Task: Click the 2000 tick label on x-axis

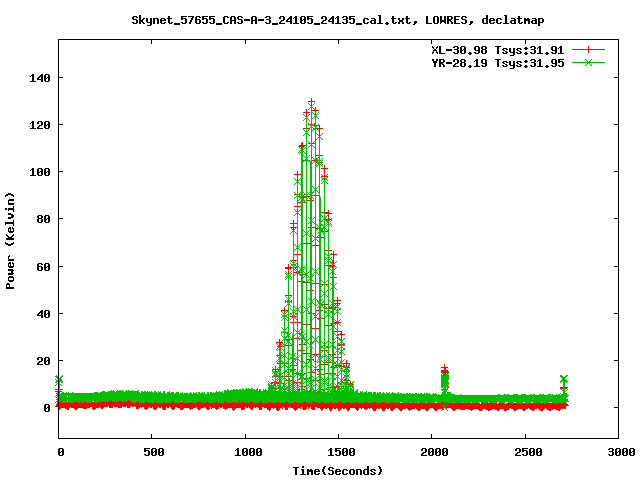Action: [x=434, y=452]
